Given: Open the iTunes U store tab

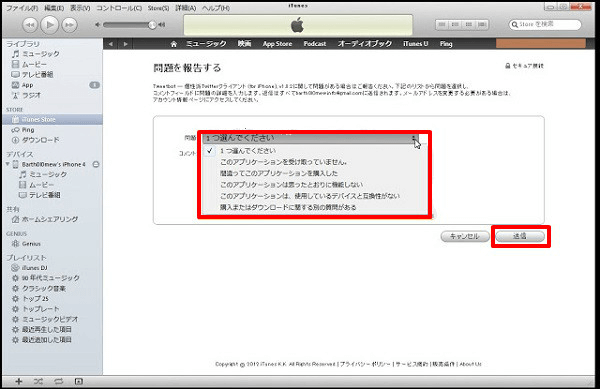Looking at the screenshot, I should pos(415,44).
